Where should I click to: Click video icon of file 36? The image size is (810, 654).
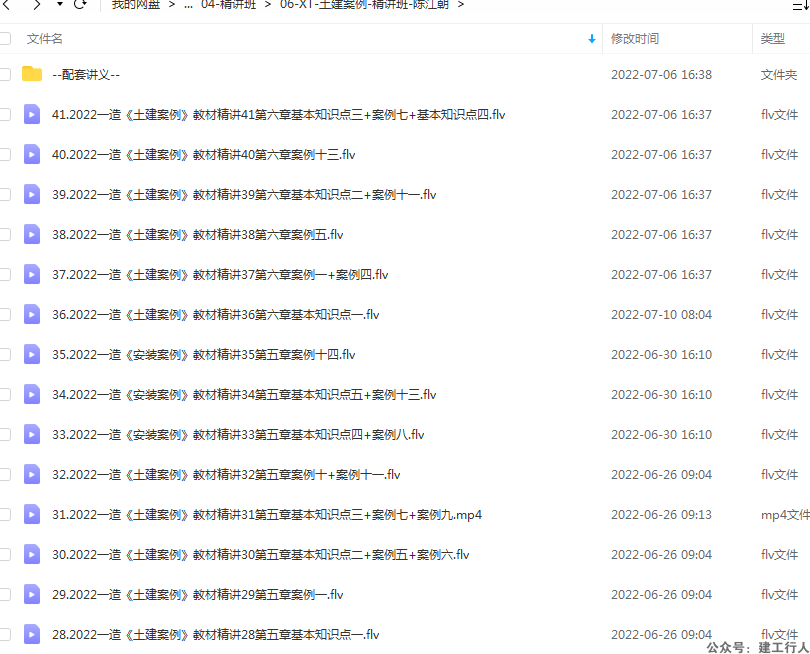point(32,315)
